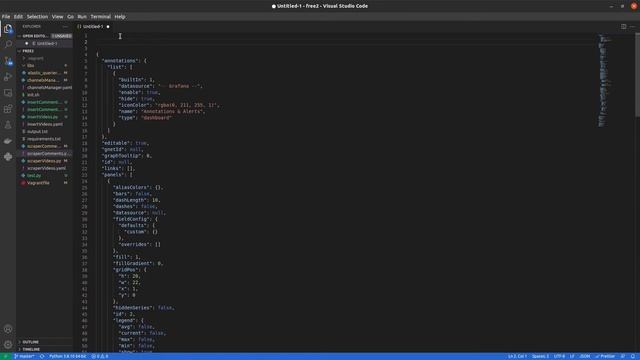
Task: Open the Terminal menu
Action: click(x=100, y=17)
